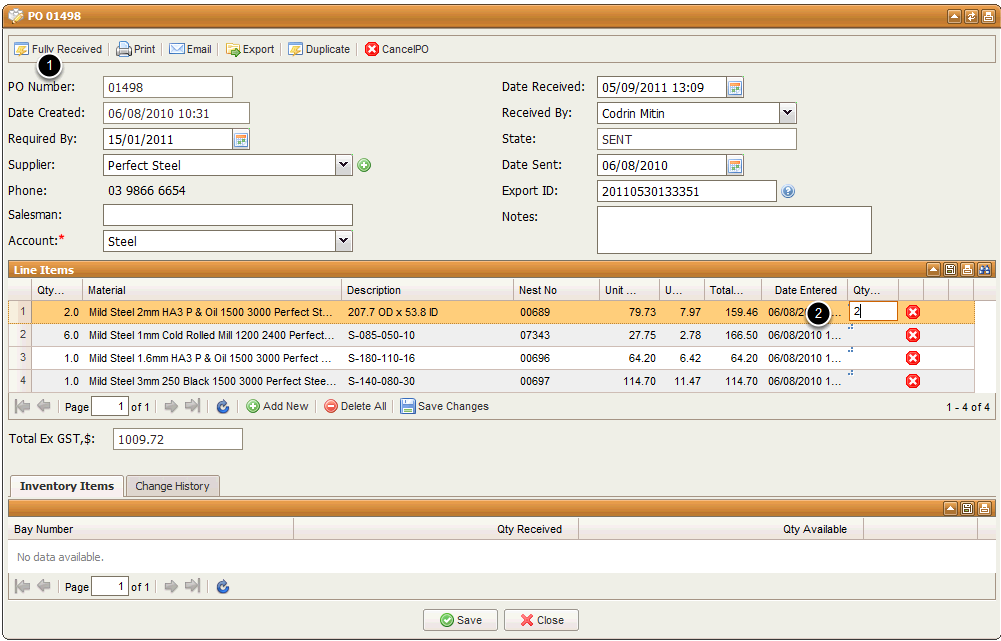The image size is (1001, 641).
Task: Click the Close button at the bottom
Action: tap(541, 620)
